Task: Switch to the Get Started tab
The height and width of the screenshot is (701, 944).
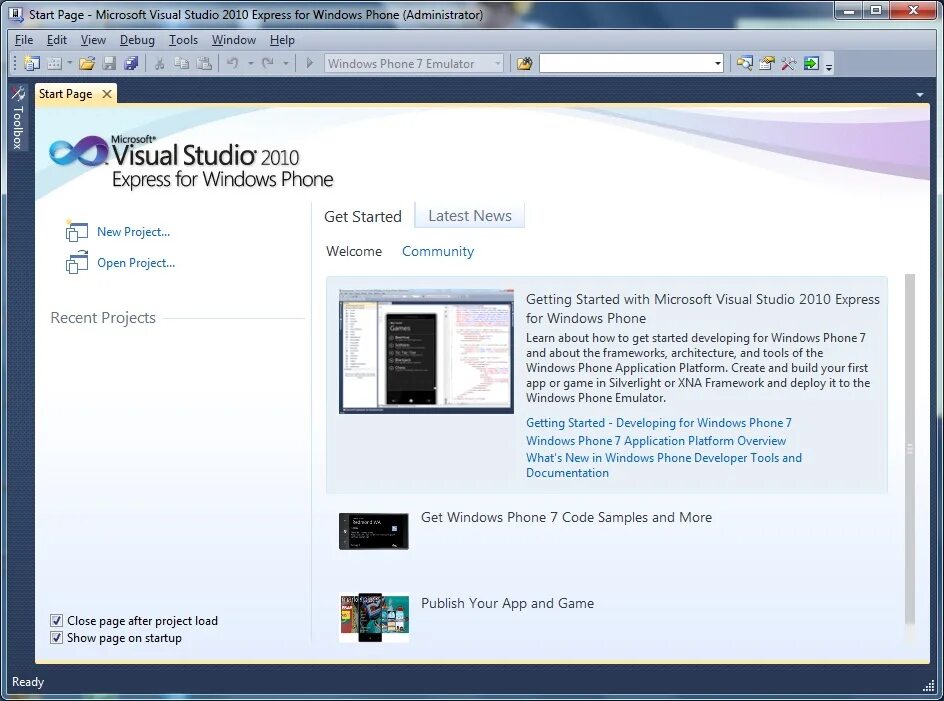Action: [362, 216]
